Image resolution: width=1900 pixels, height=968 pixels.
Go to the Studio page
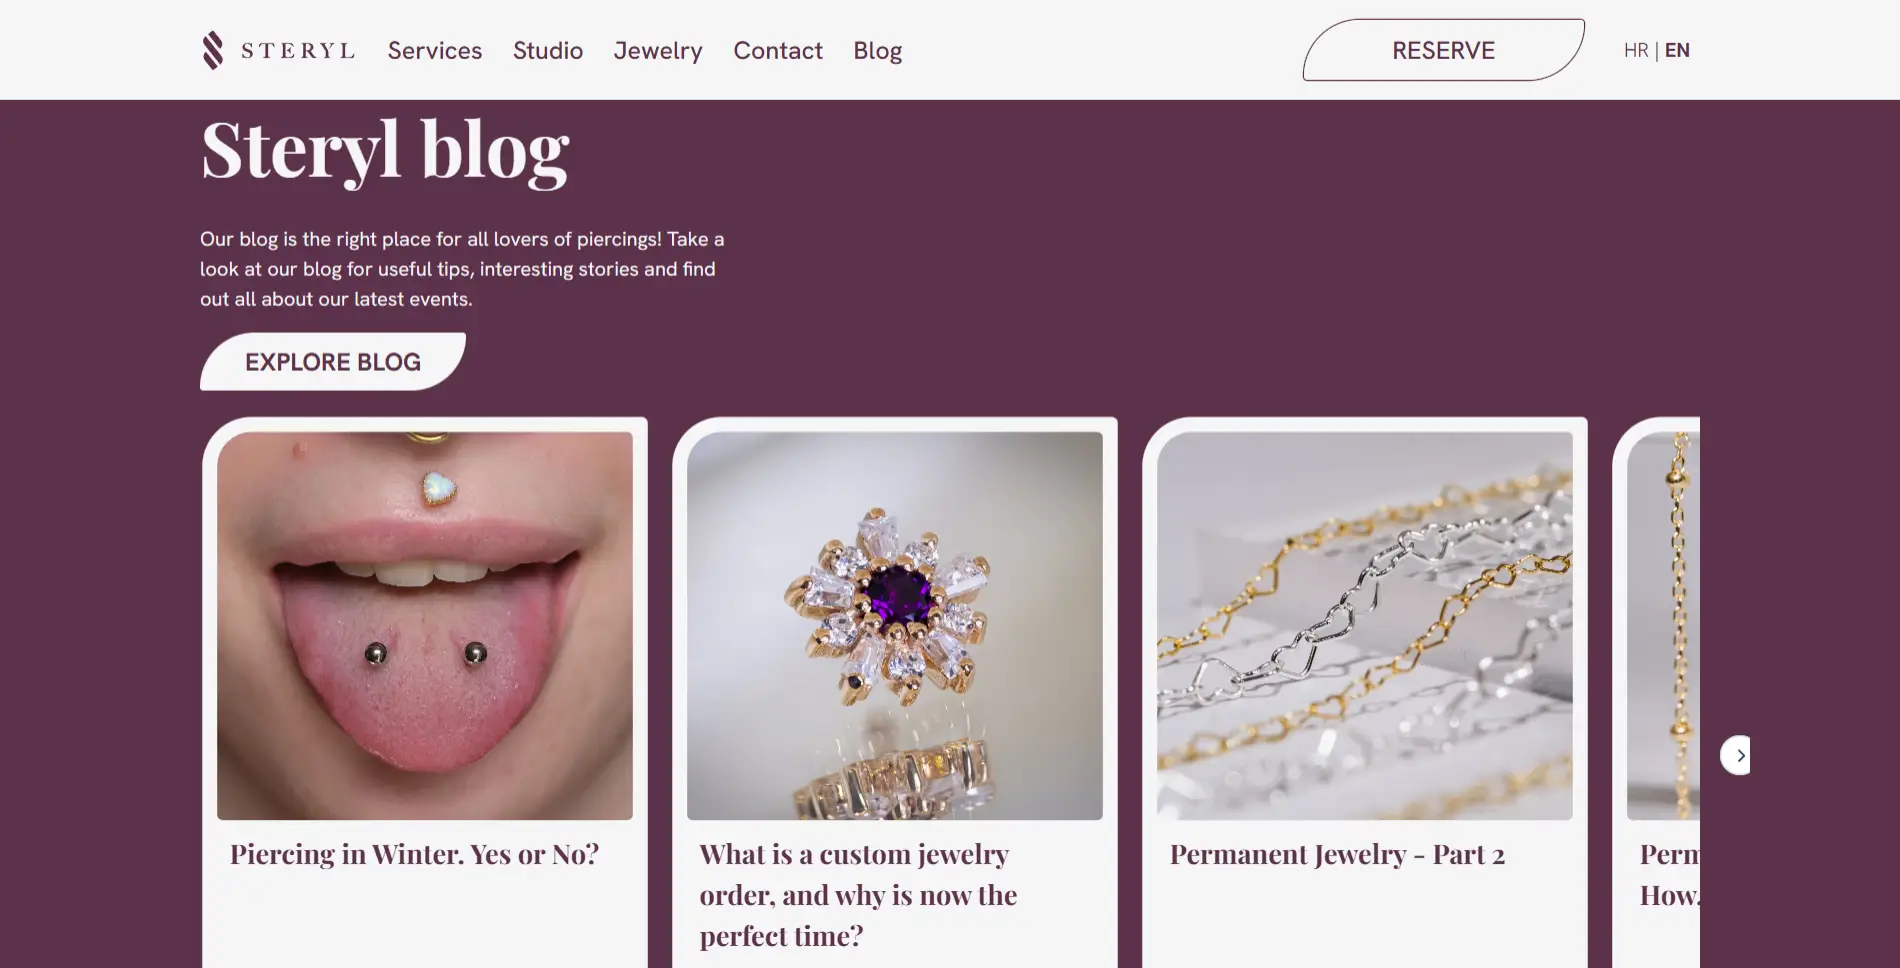tap(548, 51)
